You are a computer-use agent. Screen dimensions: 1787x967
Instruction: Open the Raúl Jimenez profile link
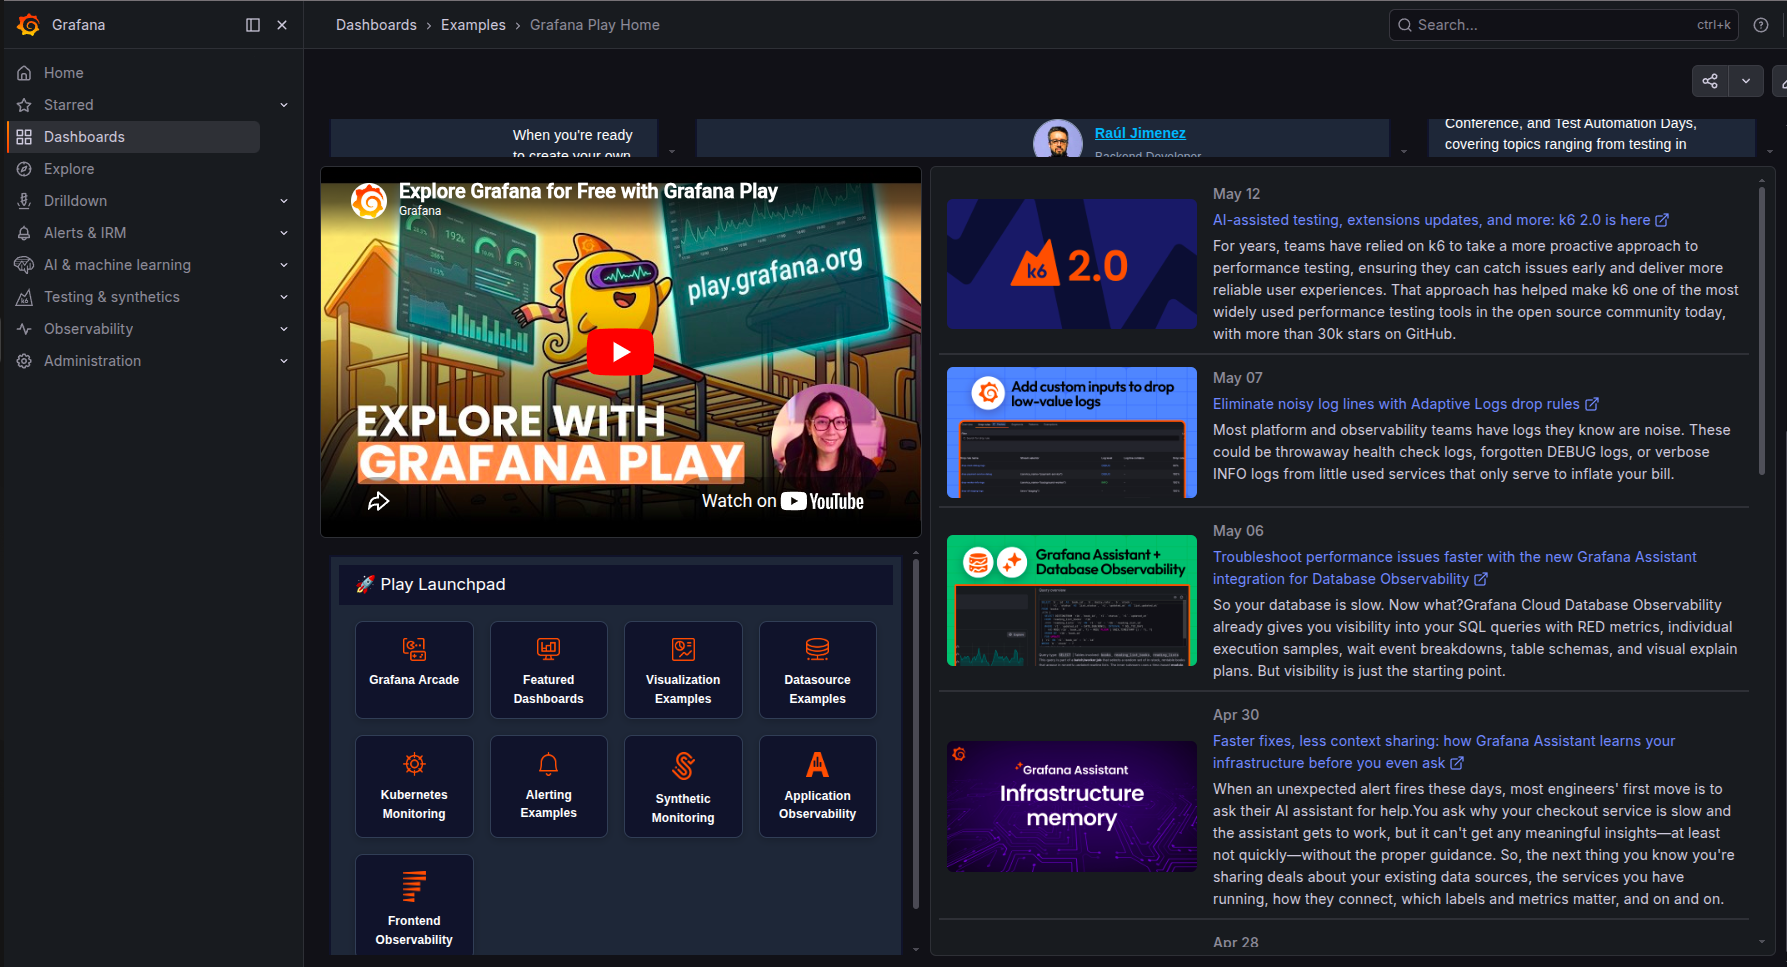point(1140,133)
